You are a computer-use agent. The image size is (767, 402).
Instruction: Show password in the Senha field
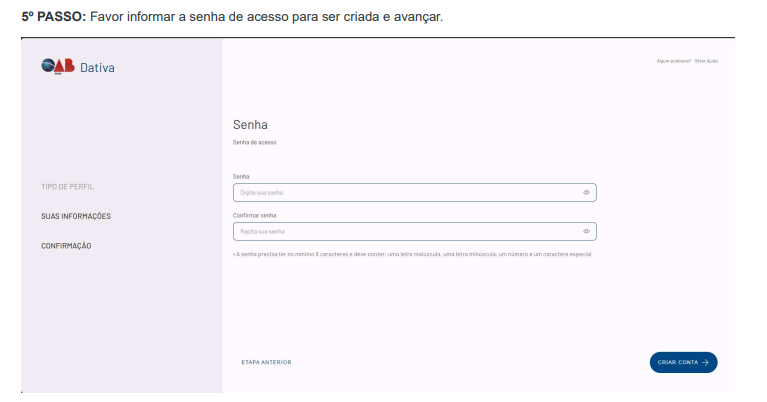(586, 193)
